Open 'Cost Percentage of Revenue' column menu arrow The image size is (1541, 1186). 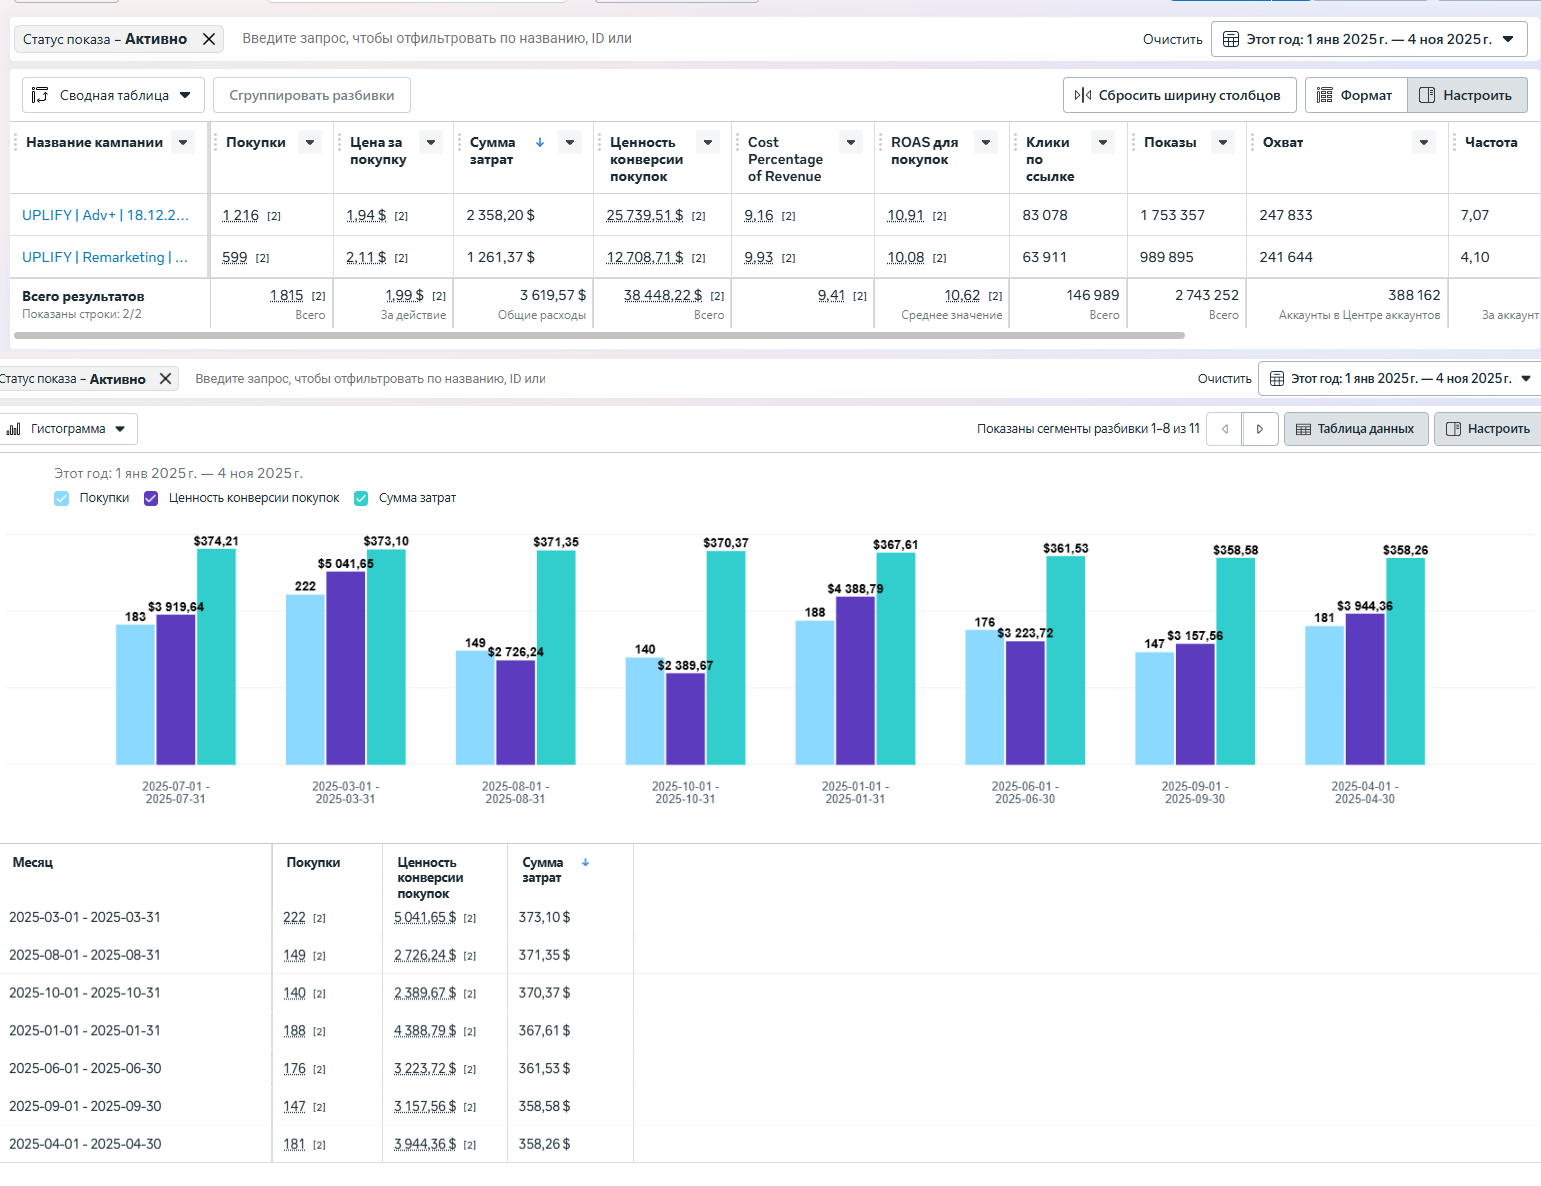(851, 142)
